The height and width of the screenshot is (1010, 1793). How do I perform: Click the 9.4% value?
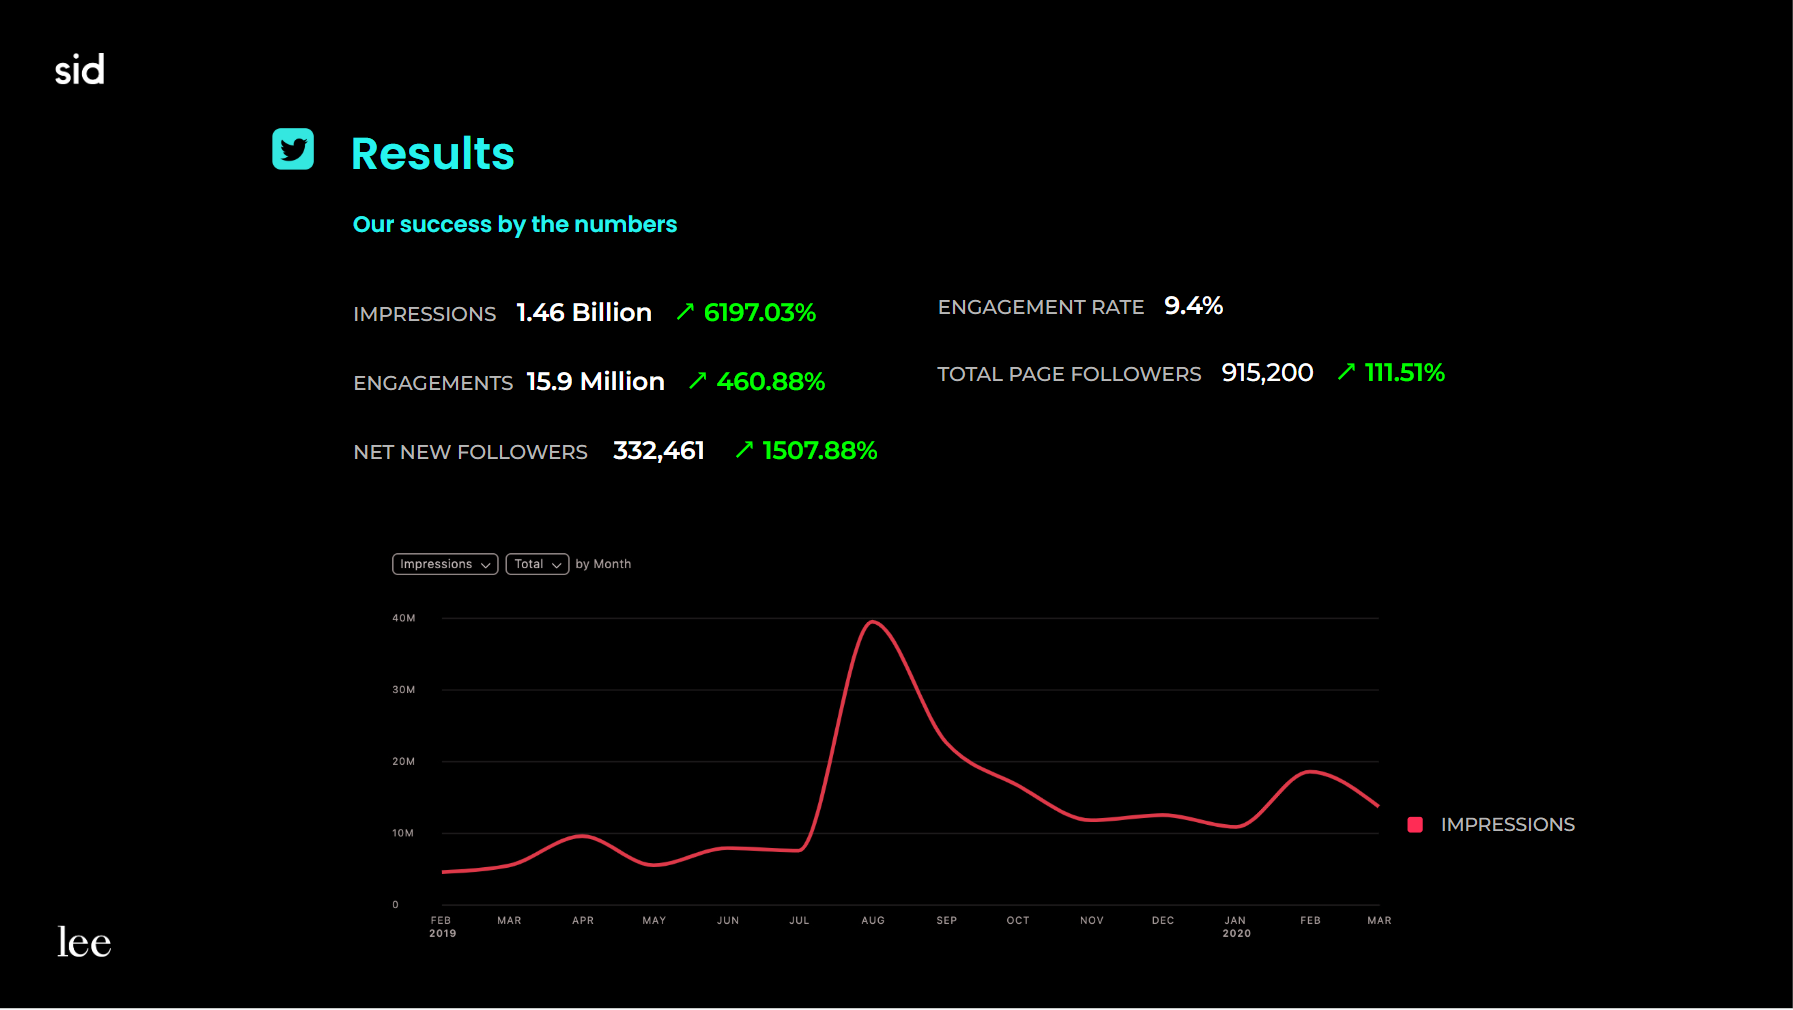pyautogui.click(x=1194, y=306)
